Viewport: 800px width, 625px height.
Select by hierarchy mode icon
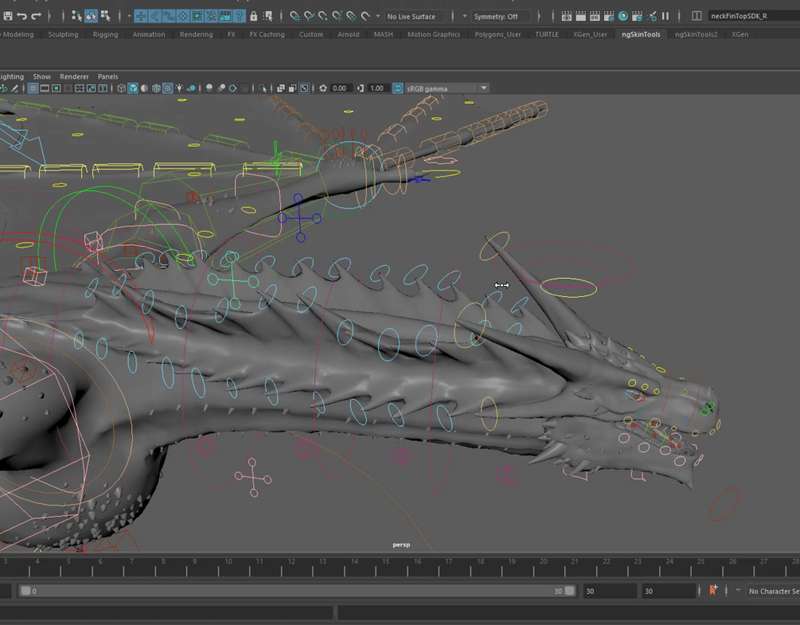coord(77,16)
